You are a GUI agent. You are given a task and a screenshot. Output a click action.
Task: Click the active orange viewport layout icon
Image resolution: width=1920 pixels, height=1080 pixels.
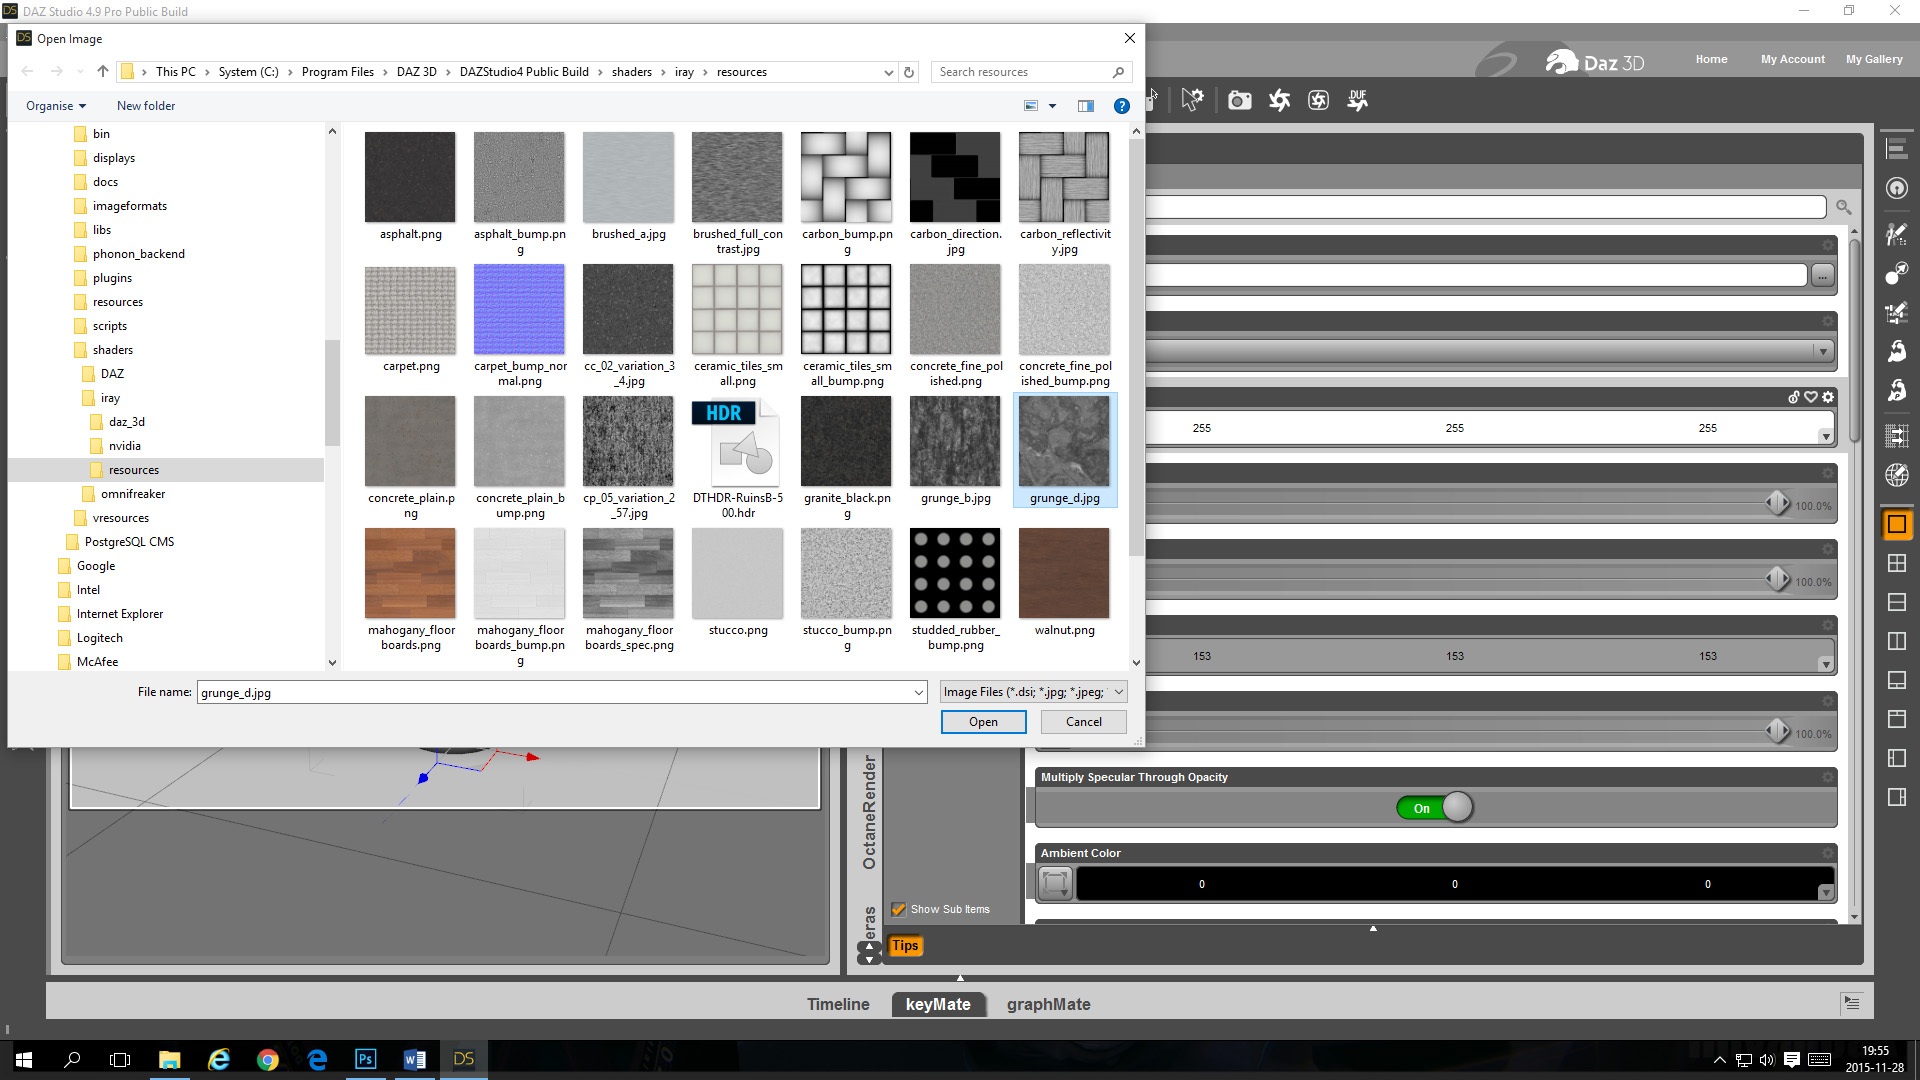click(x=1896, y=524)
